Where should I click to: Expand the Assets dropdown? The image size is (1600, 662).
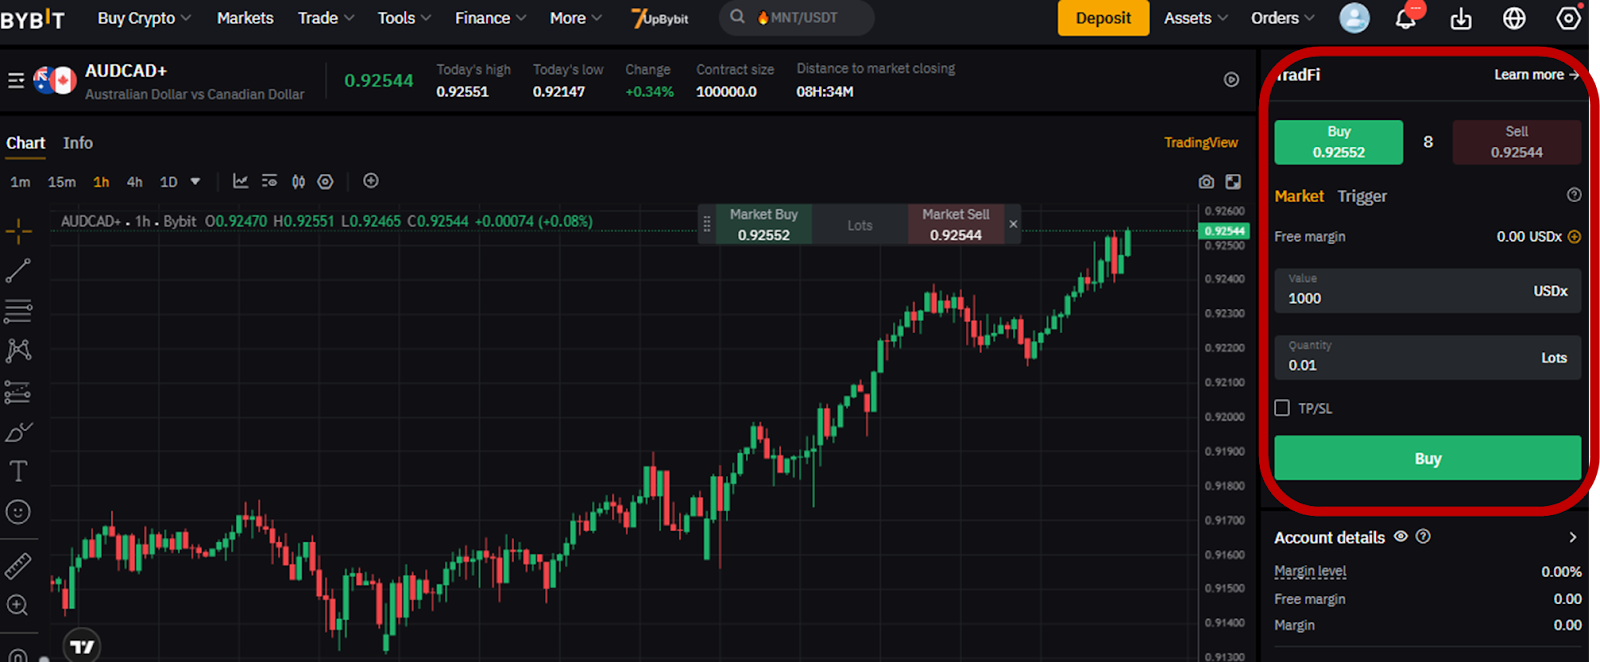(1196, 18)
